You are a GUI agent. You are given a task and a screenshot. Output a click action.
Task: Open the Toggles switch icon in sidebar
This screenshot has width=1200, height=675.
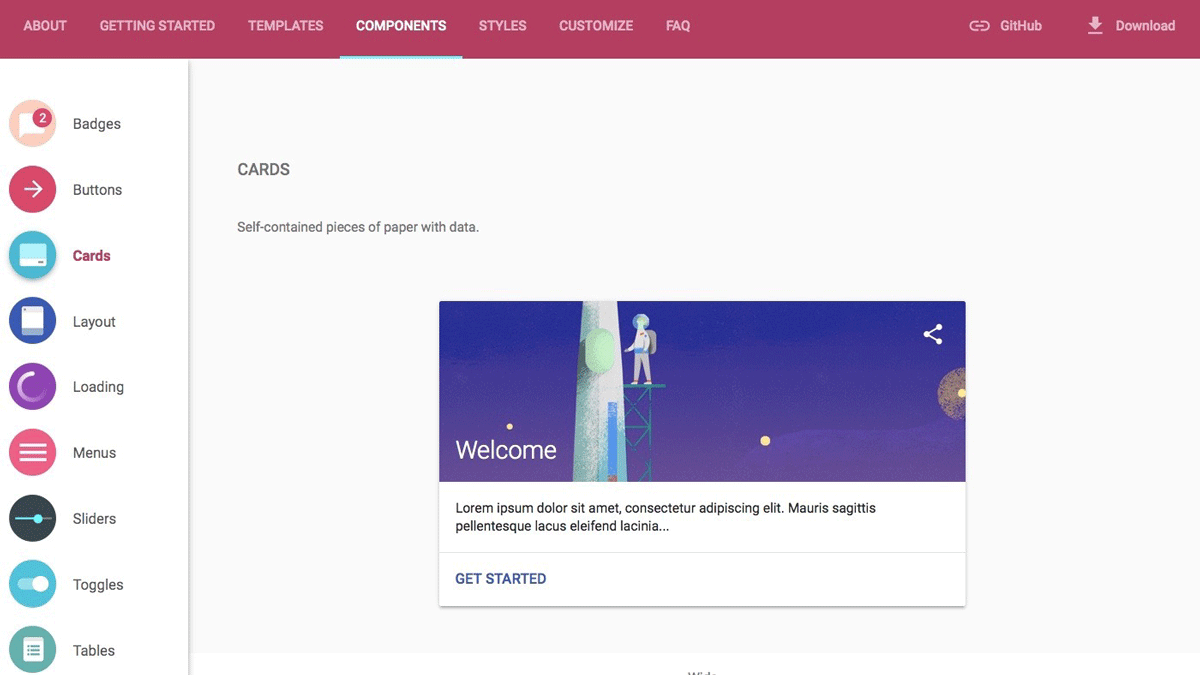pos(33,584)
